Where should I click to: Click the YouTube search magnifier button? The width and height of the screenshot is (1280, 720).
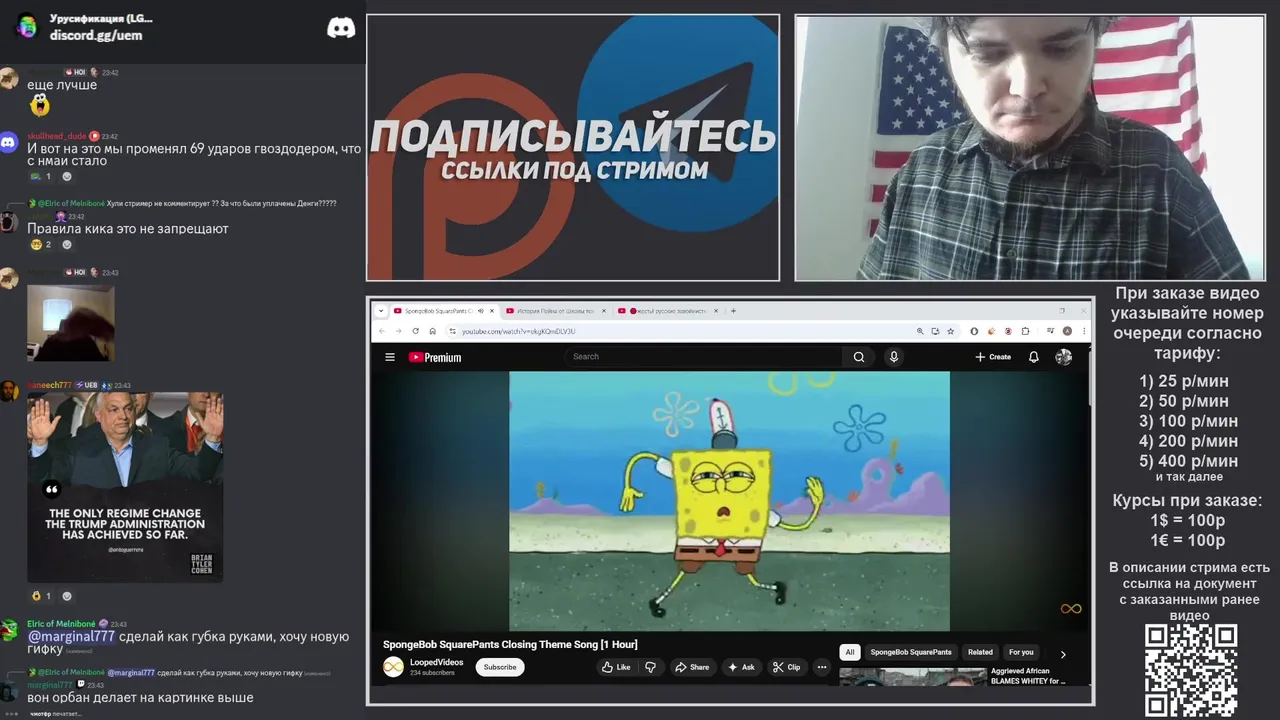pyautogui.click(x=859, y=356)
